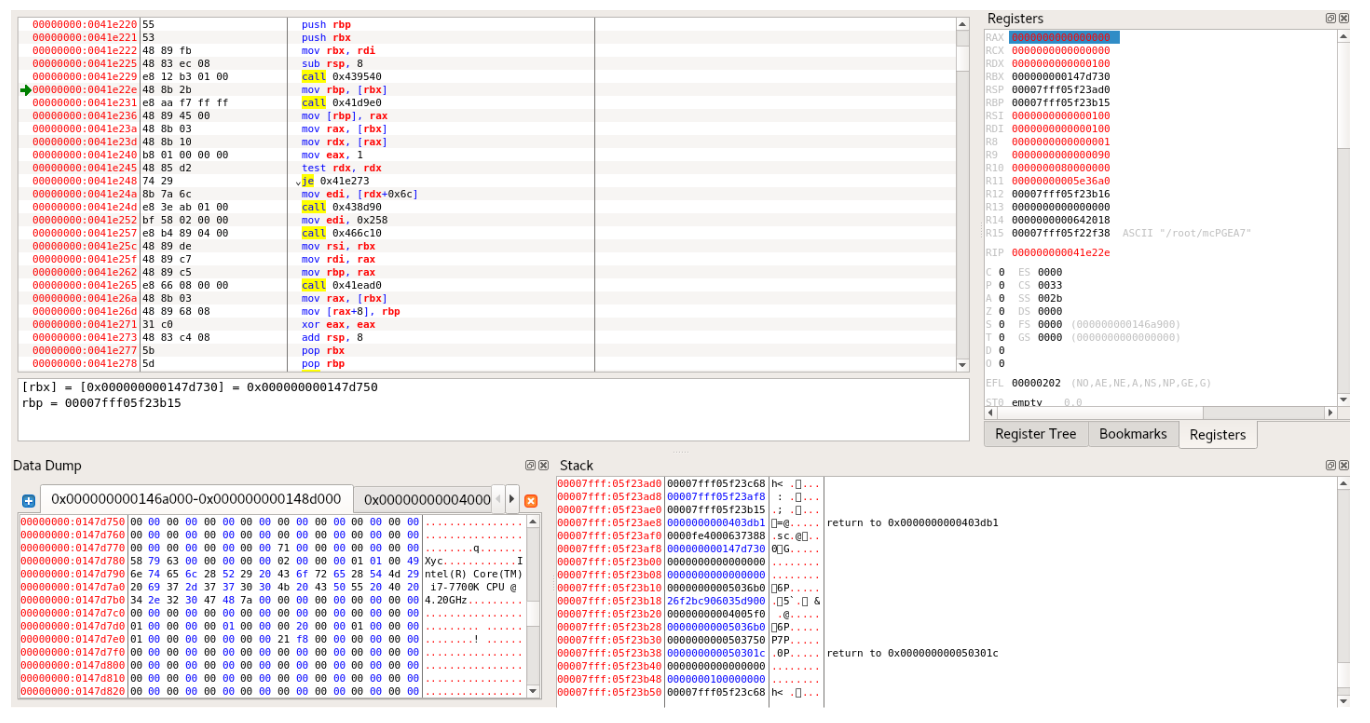The height and width of the screenshot is (723, 1370).
Task: Close the Registers panel
Action: (1343, 18)
